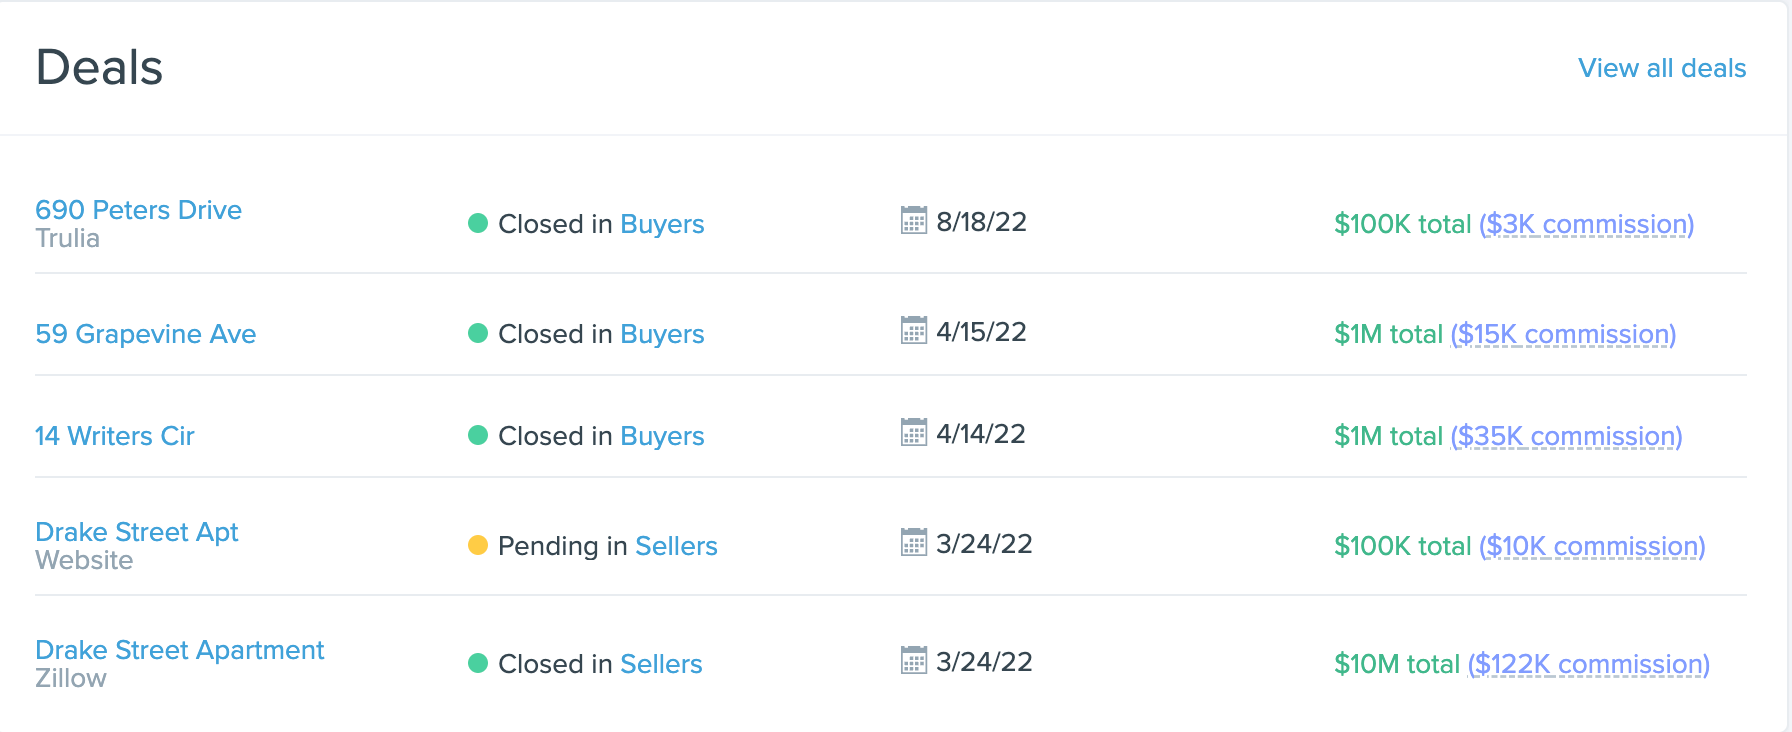Click yellow Pending status dot

click(478, 545)
